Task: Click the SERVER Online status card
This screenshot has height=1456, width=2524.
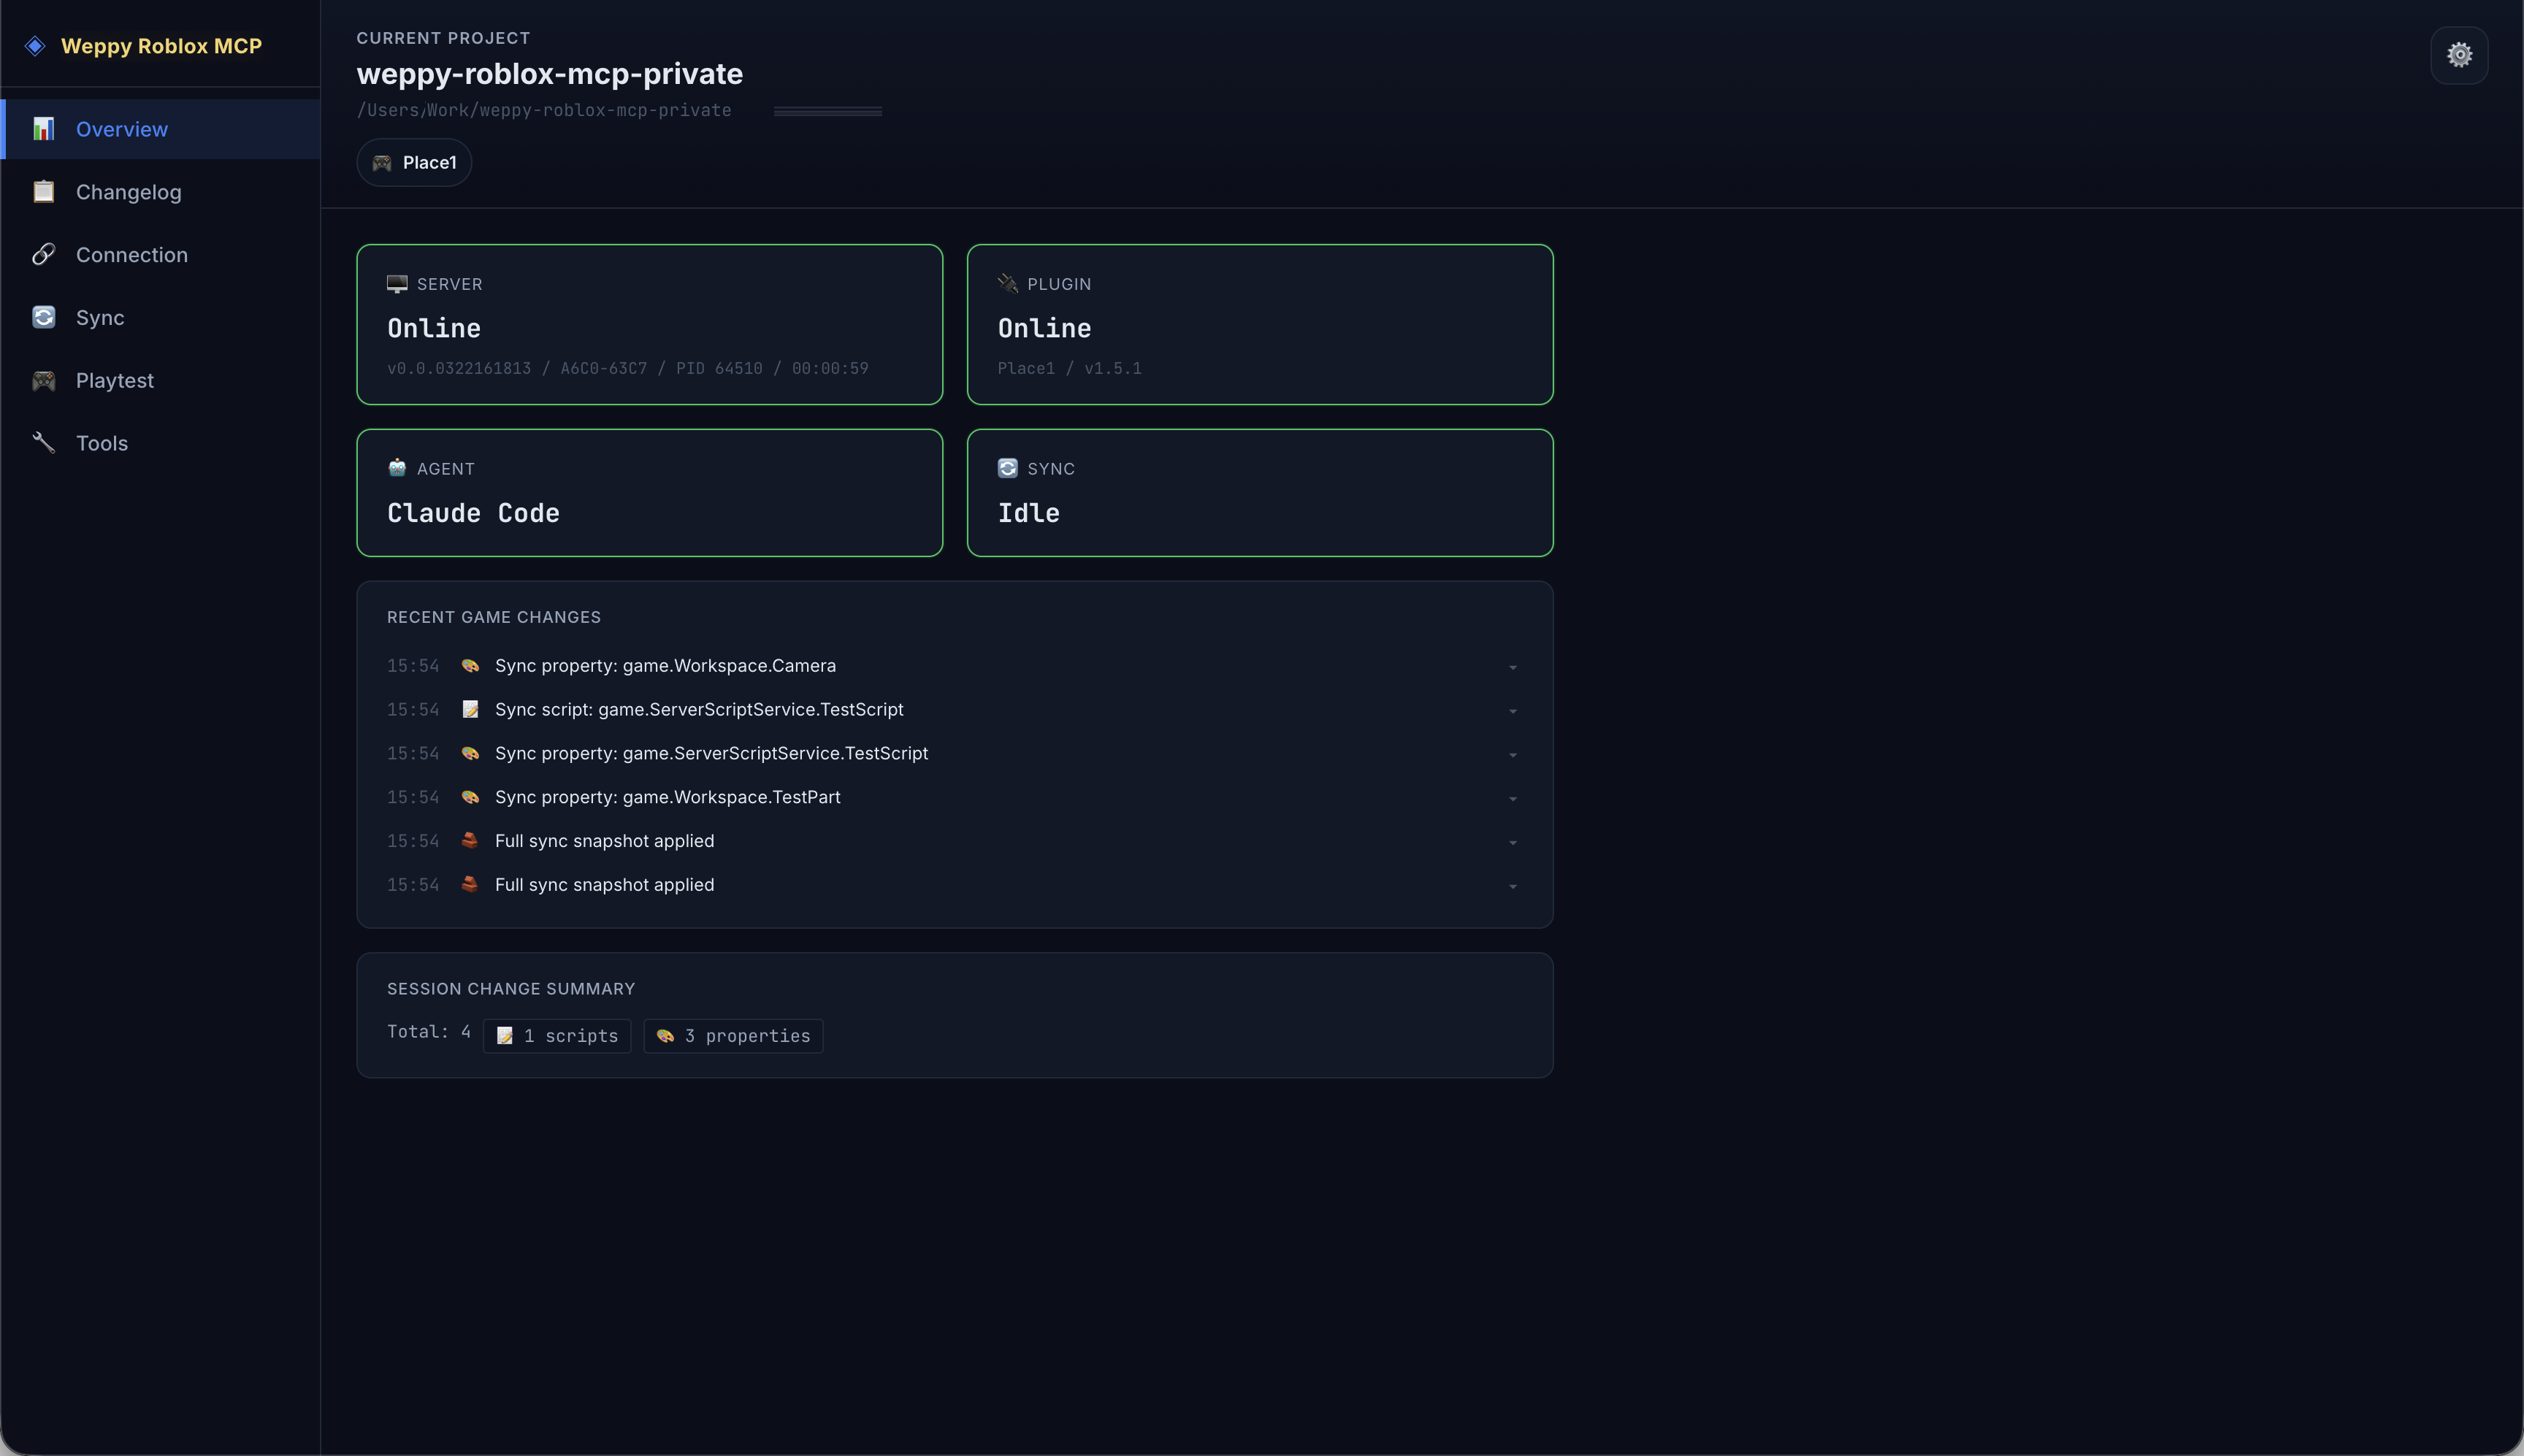Action: (649, 325)
